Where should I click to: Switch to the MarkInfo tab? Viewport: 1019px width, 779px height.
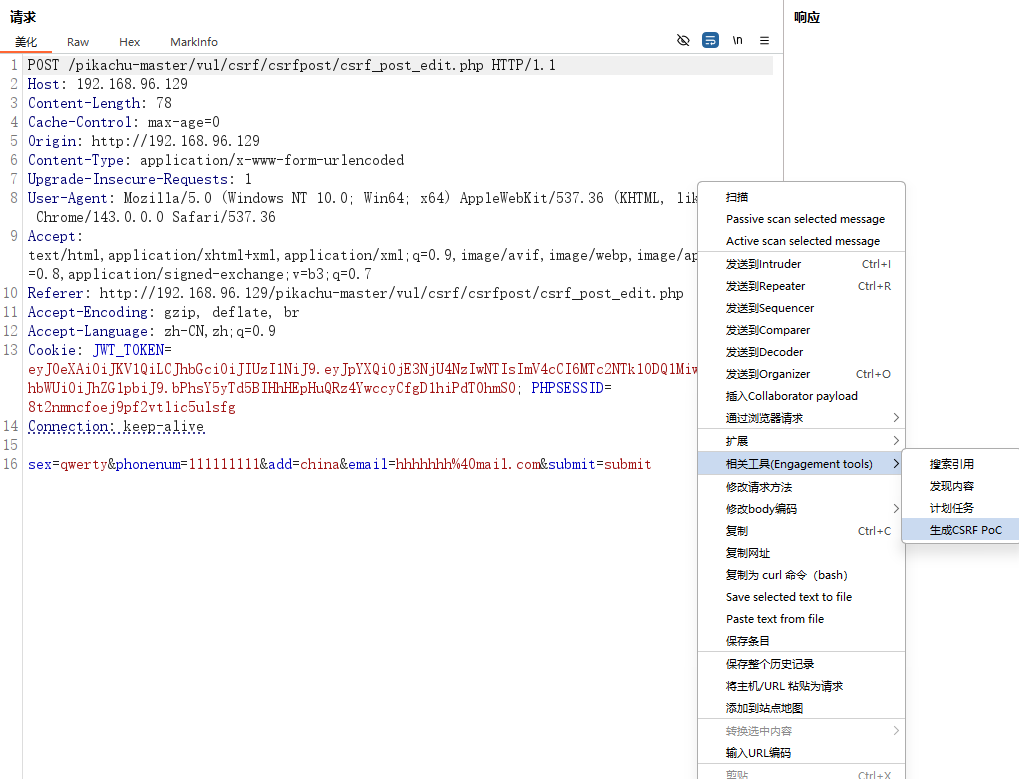click(194, 42)
